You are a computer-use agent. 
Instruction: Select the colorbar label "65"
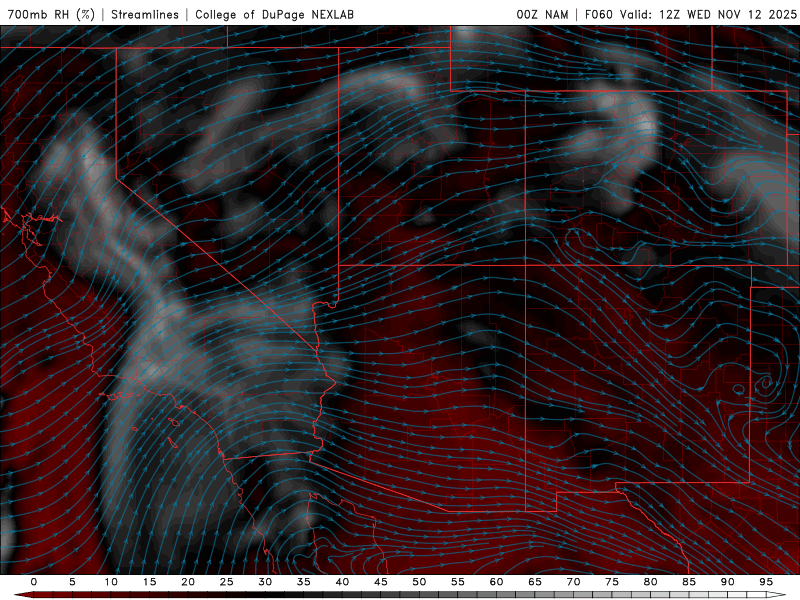pos(535,582)
